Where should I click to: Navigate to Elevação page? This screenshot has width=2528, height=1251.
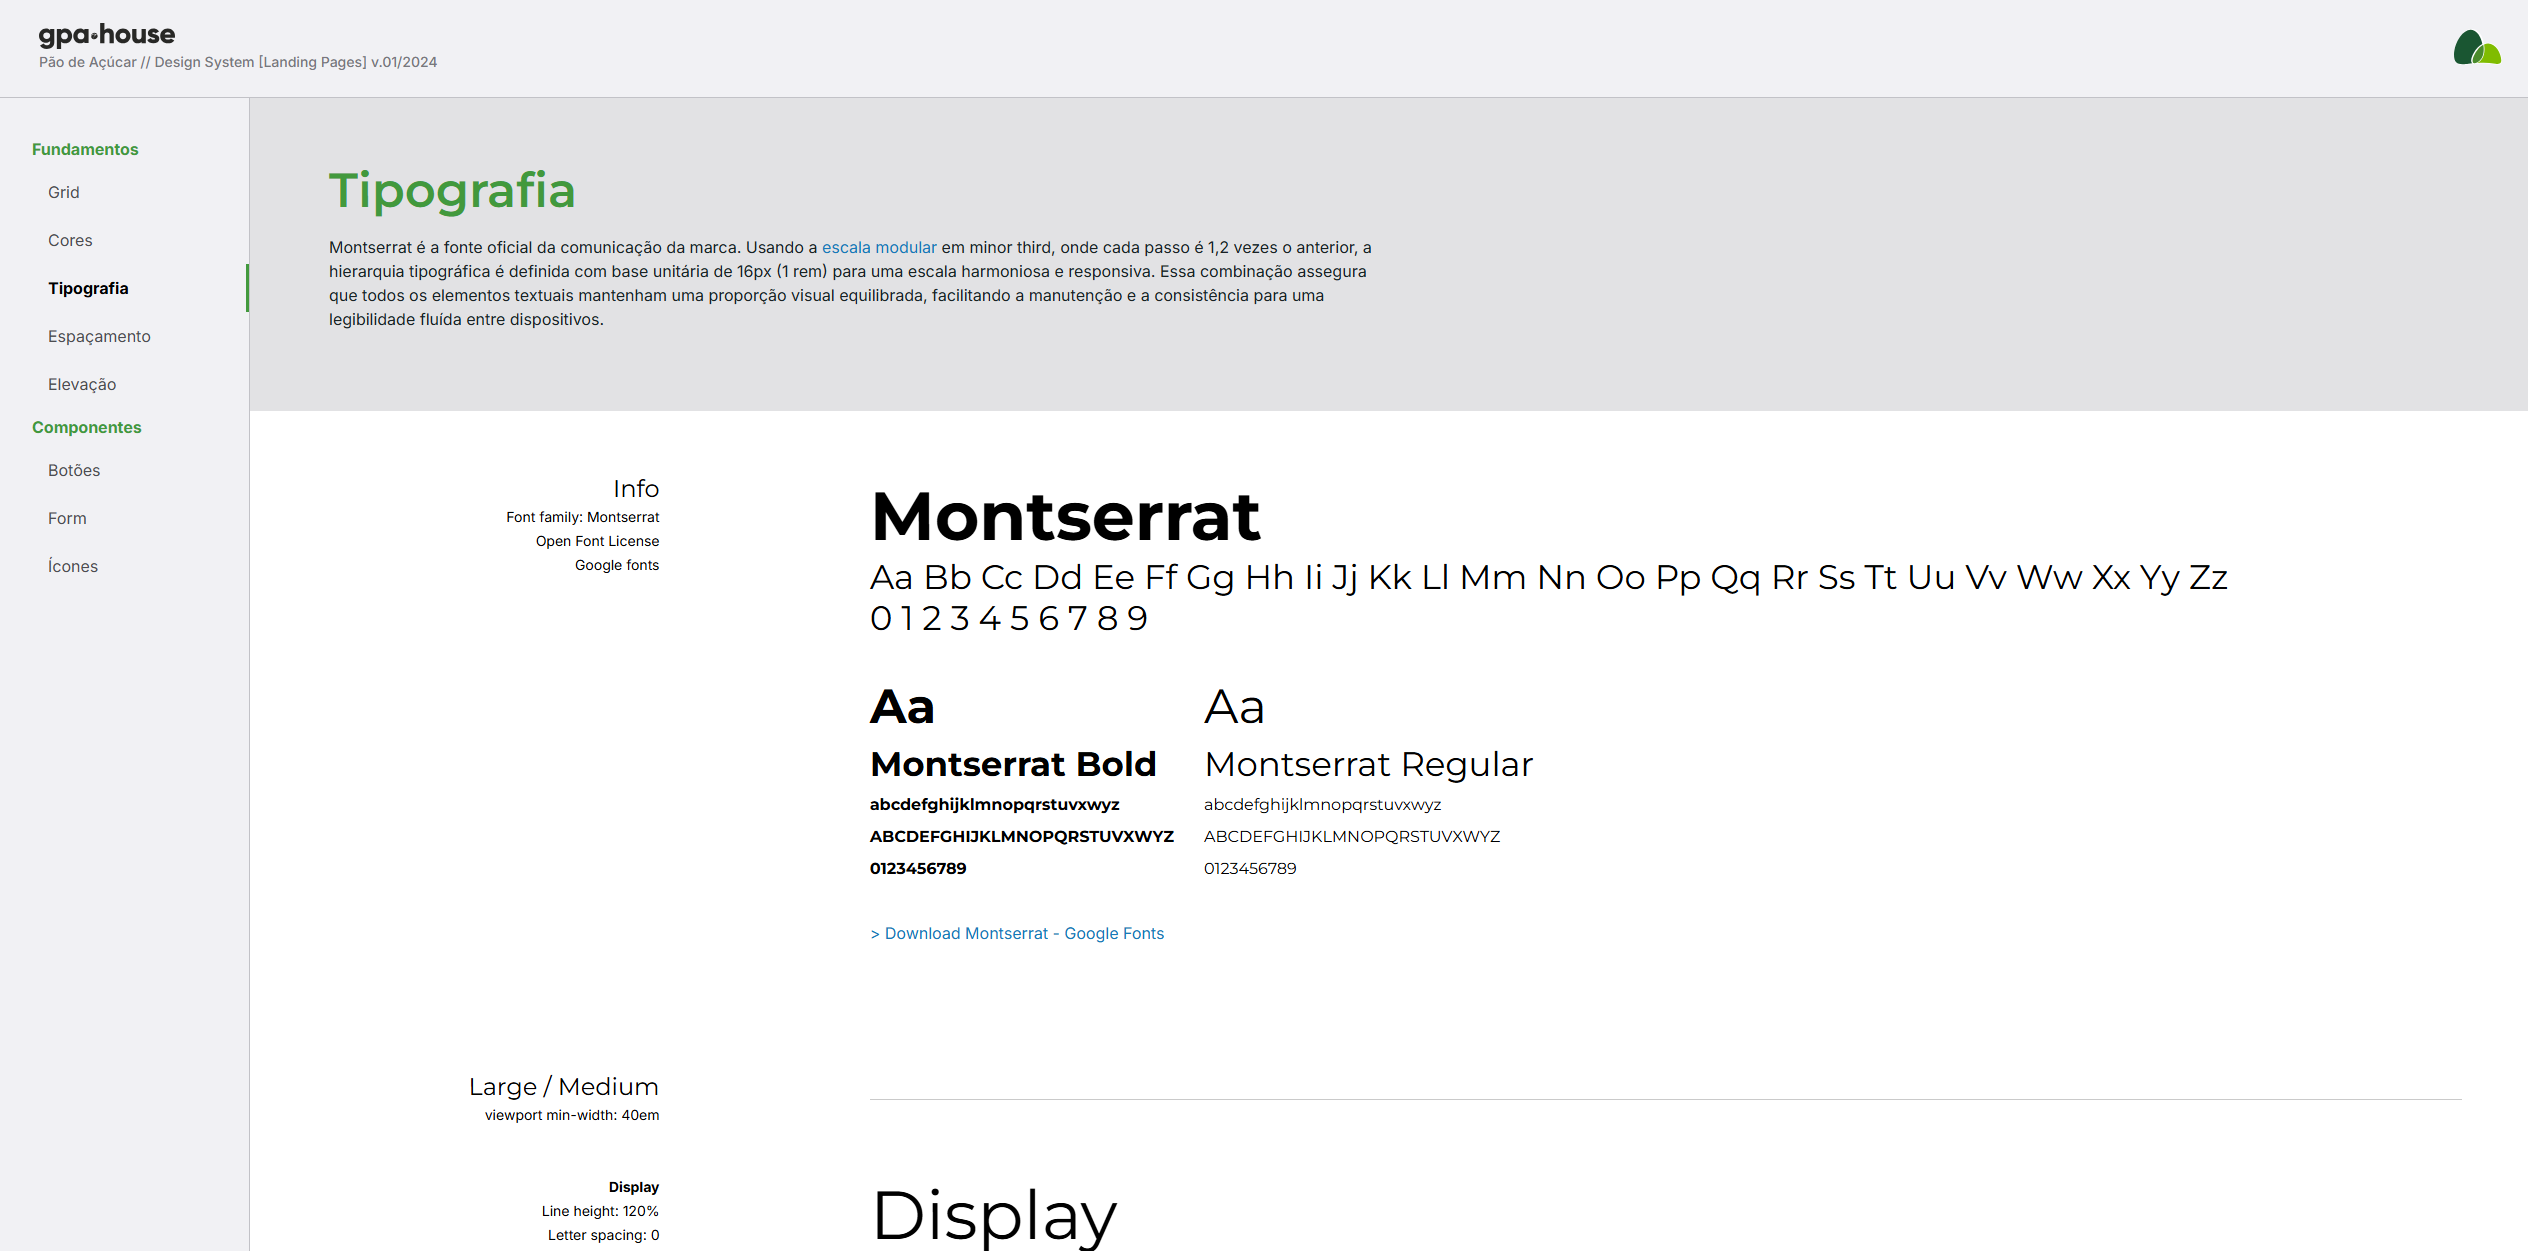coord(82,384)
